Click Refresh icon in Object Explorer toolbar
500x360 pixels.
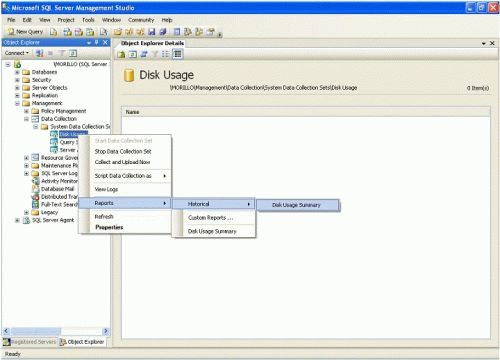click(73, 53)
